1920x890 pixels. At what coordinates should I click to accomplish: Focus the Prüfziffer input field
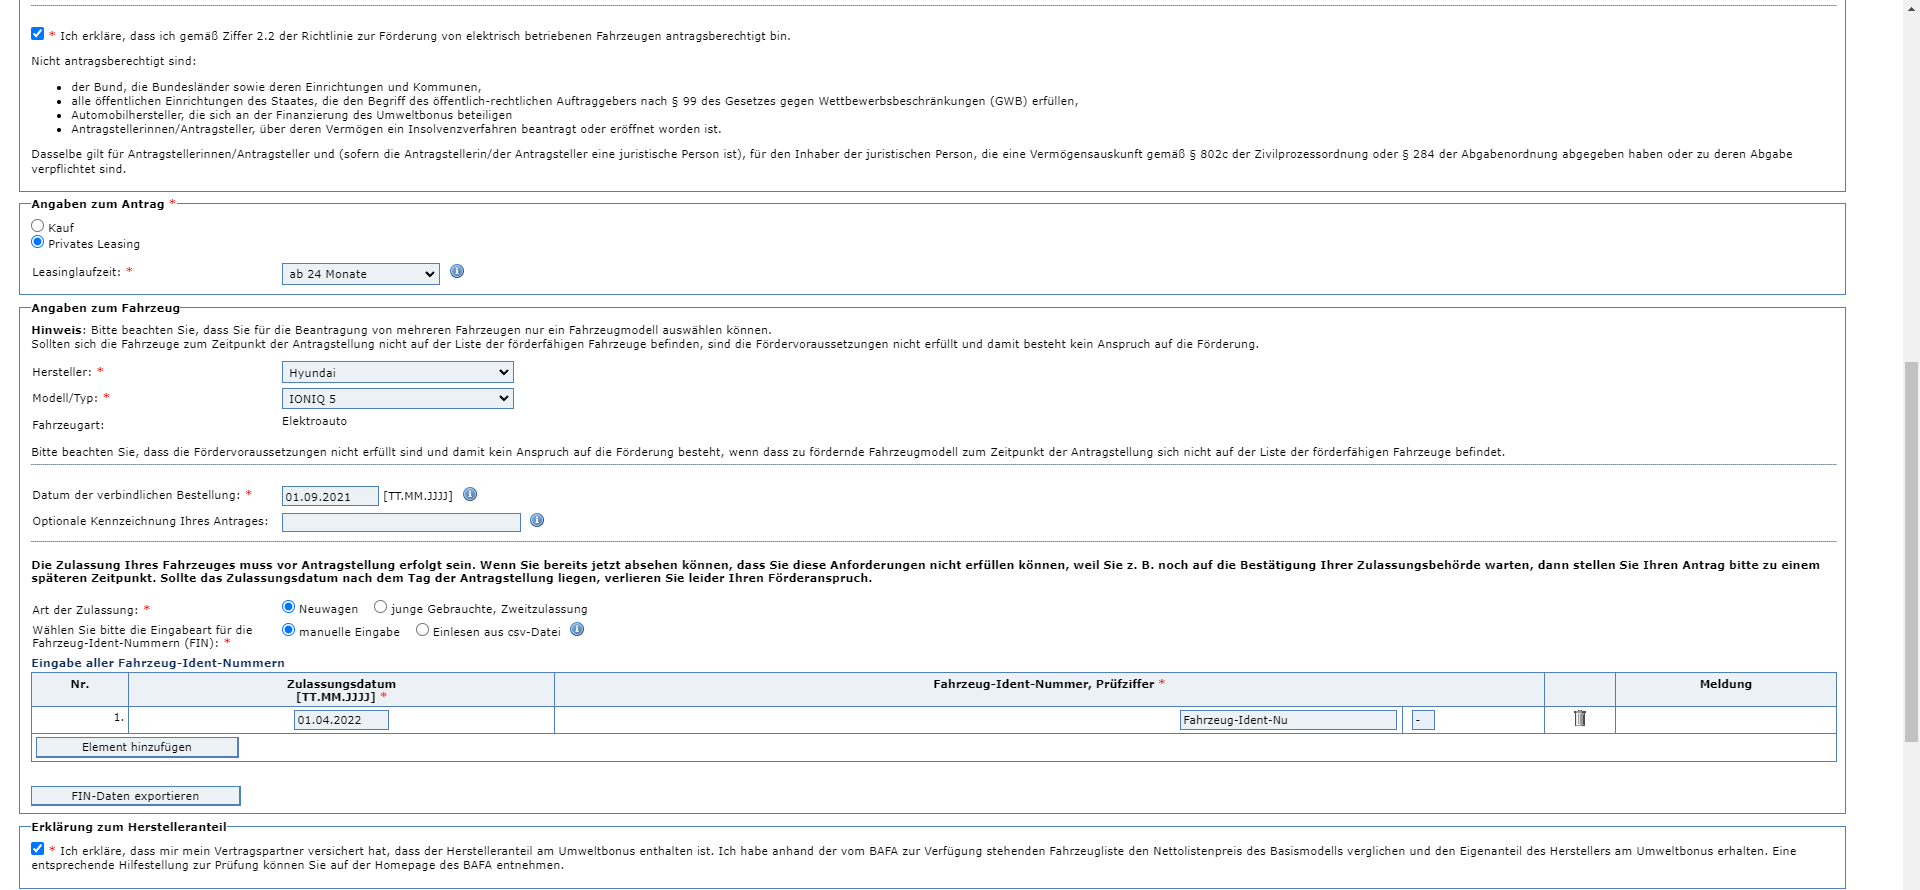(x=1423, y=720)
